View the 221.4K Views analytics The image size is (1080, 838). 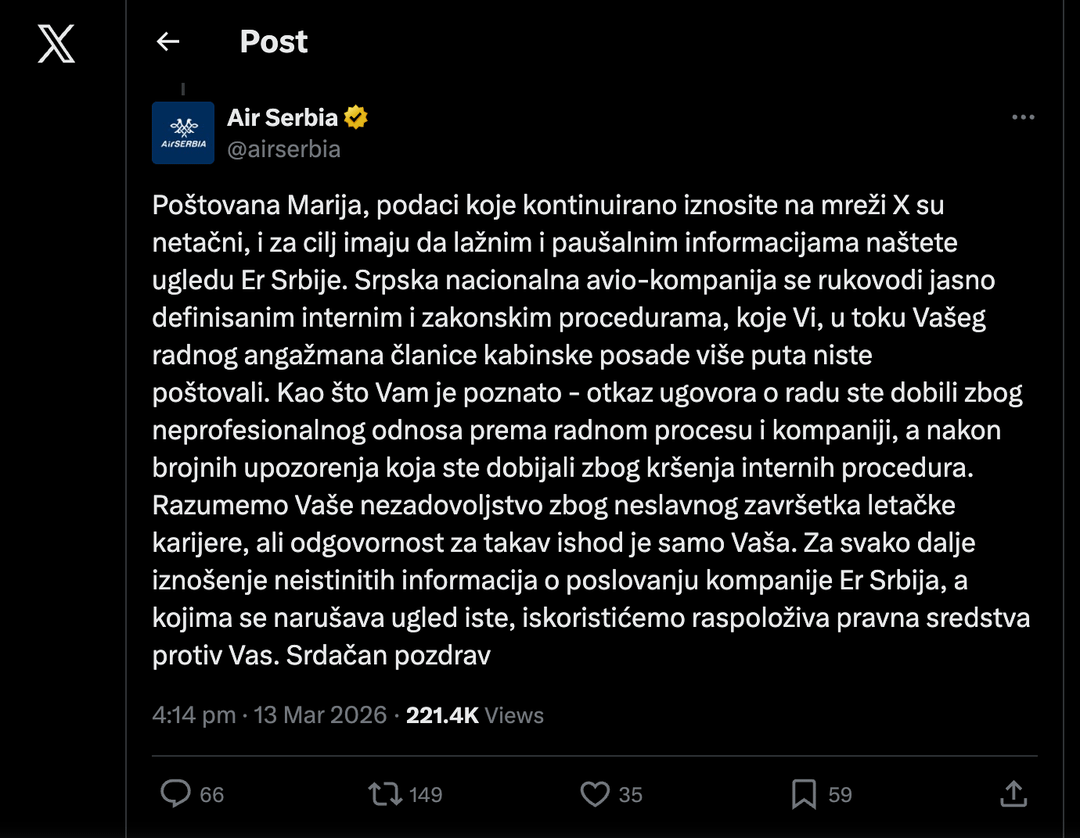(x=475, y=715)
